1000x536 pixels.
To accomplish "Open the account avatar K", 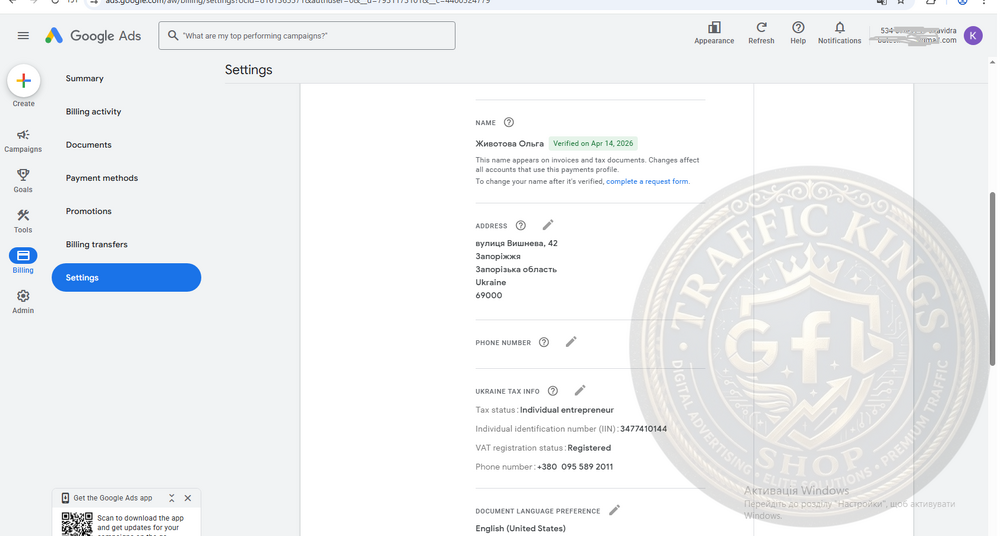I will [x=973, y=36].
